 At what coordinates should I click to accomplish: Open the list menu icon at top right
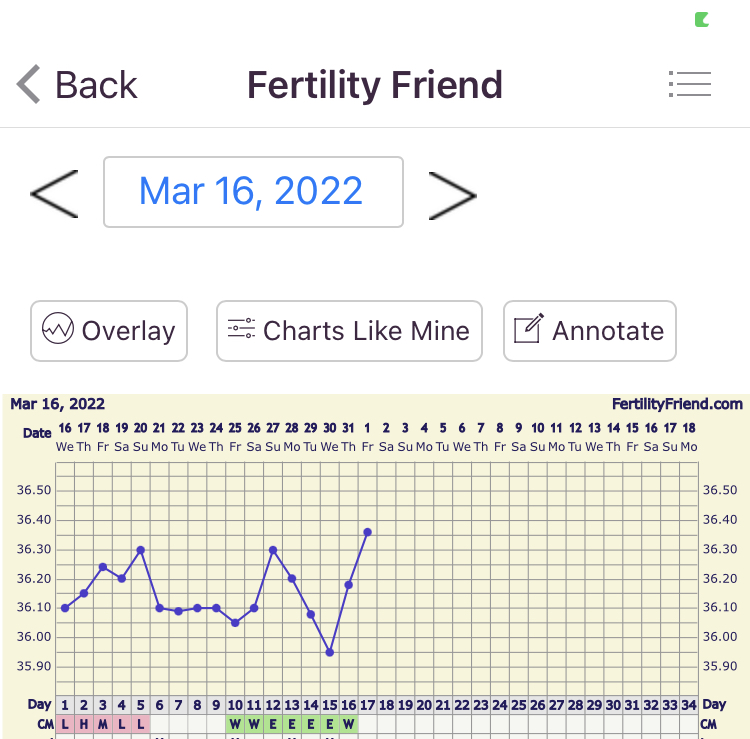tap(689, 84)
